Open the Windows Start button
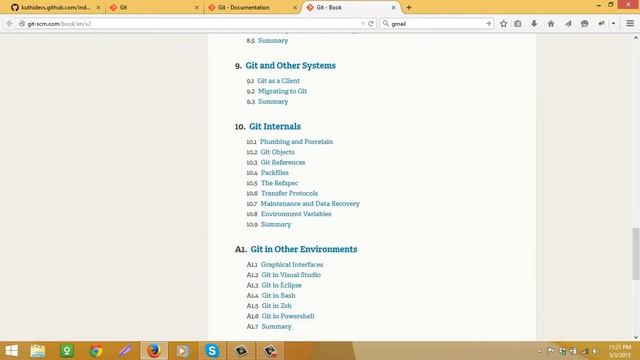 tap(11, 351)
